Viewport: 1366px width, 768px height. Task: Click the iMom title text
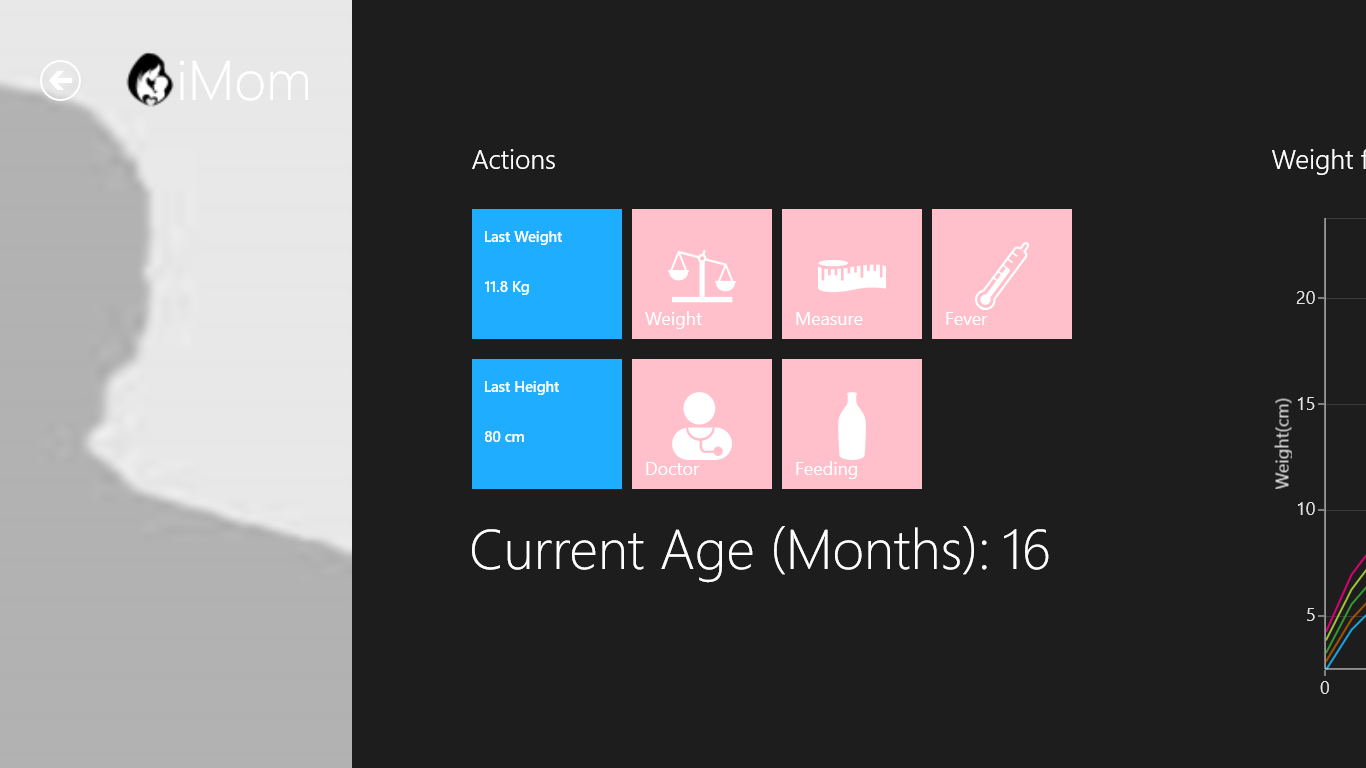[244, 82]
